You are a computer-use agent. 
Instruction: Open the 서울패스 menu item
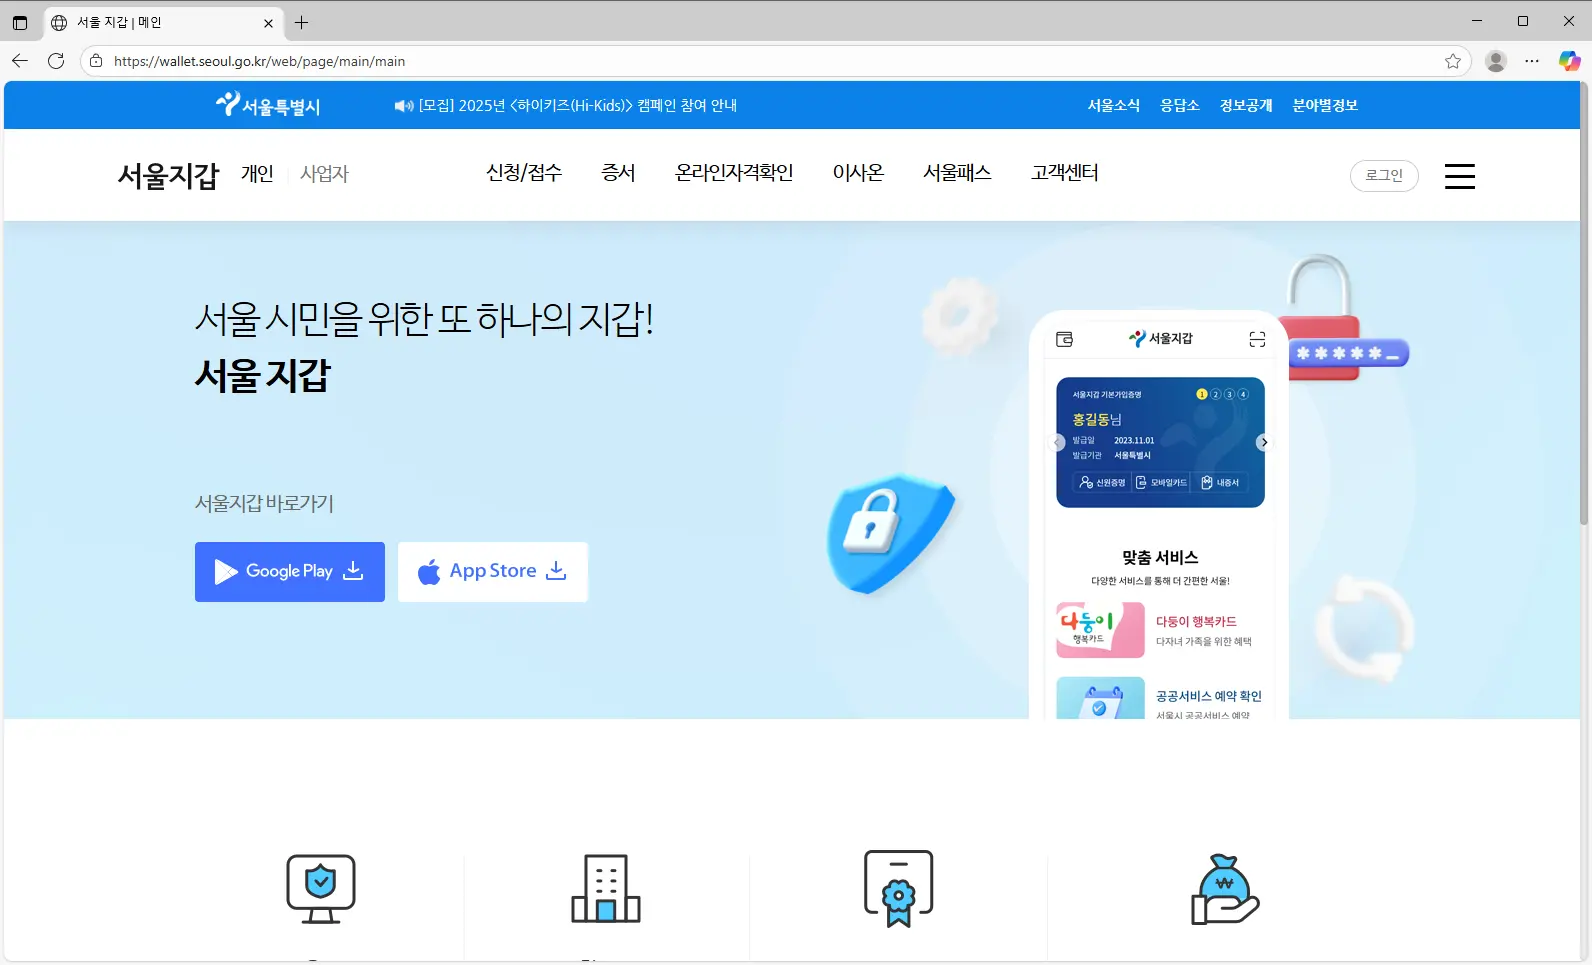coord(956,173)
